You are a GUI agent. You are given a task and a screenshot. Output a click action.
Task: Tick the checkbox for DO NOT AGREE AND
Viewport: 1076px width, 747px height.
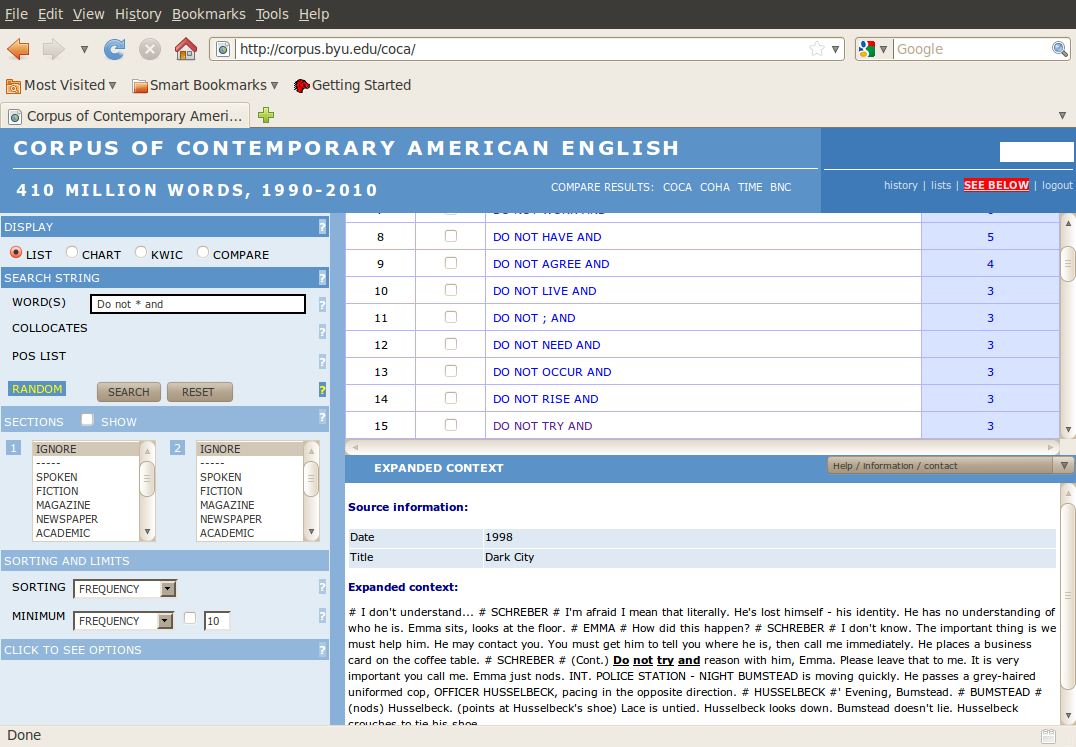pos(451,263)
